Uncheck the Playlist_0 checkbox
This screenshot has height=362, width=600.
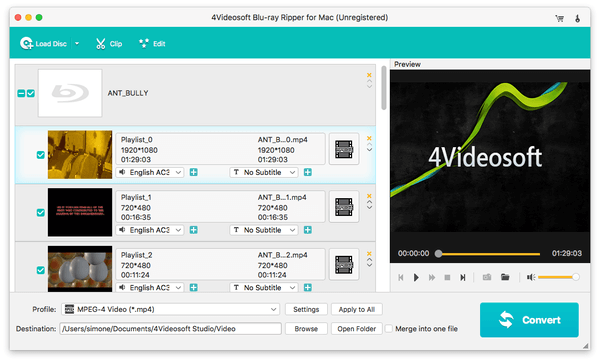[41, 155]
